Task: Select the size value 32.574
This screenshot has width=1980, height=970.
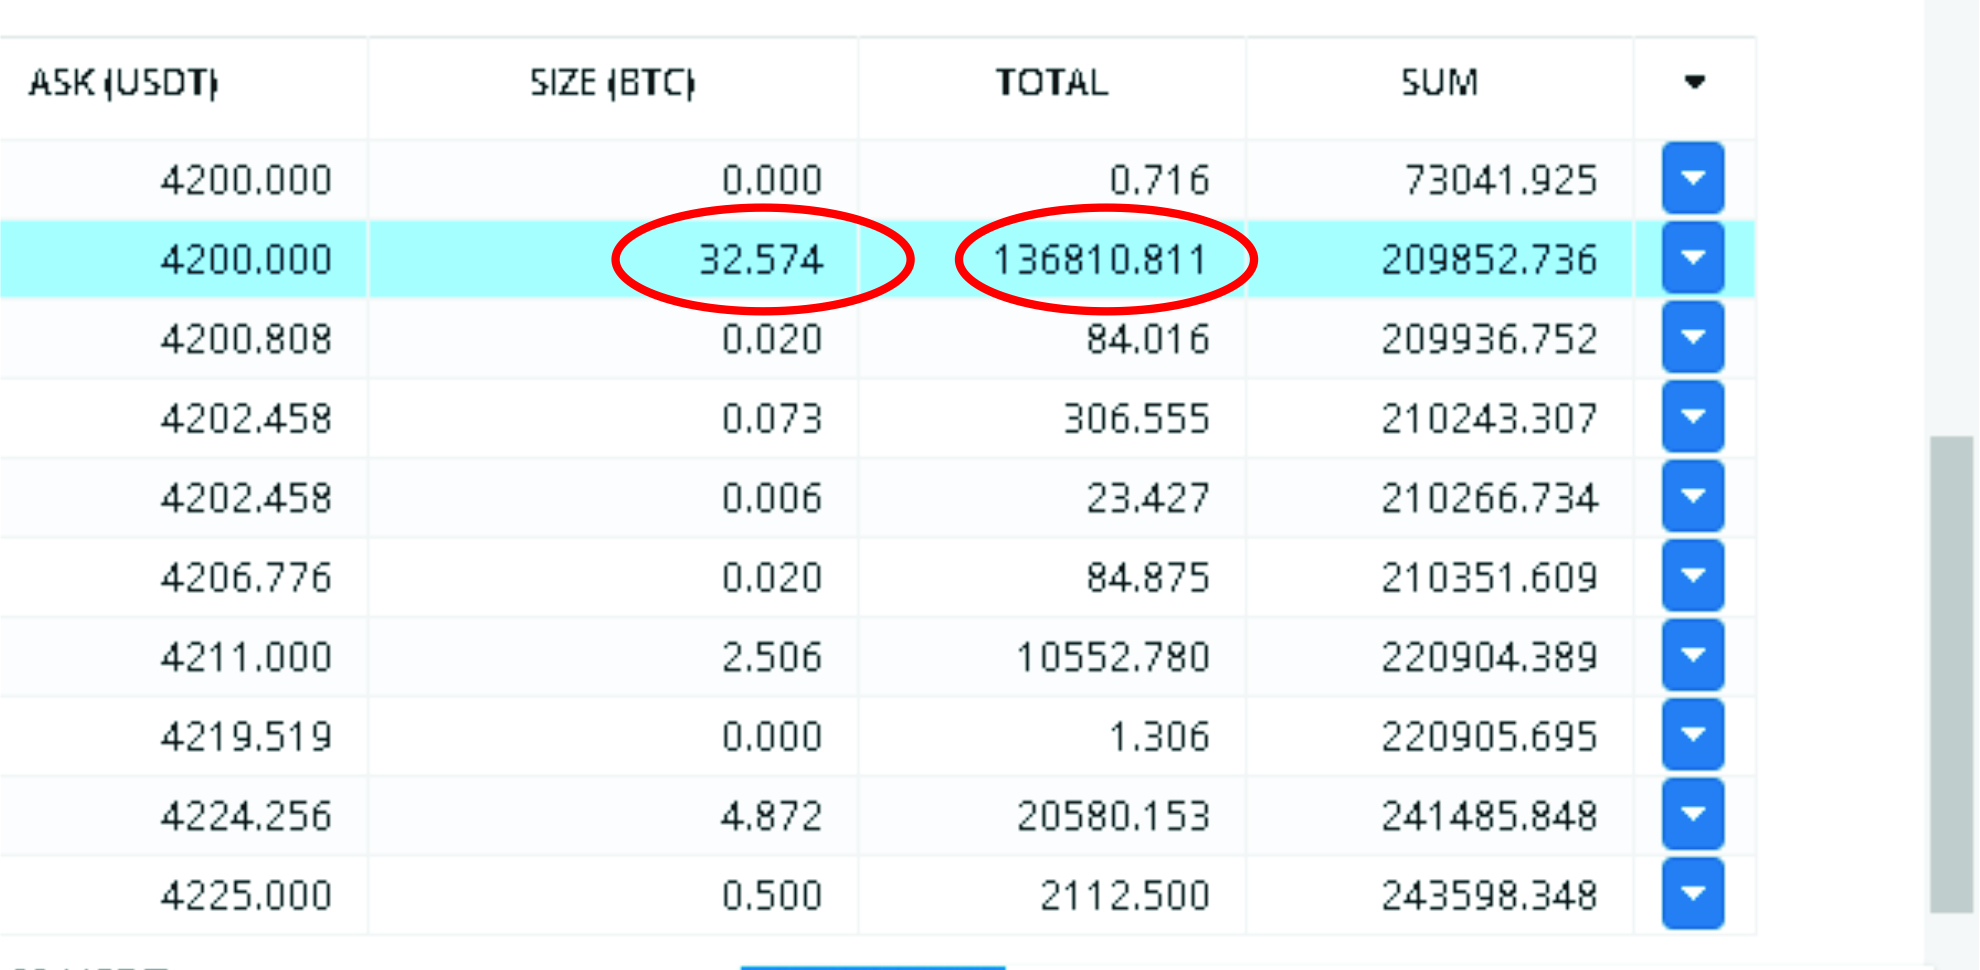Action: 761,260
